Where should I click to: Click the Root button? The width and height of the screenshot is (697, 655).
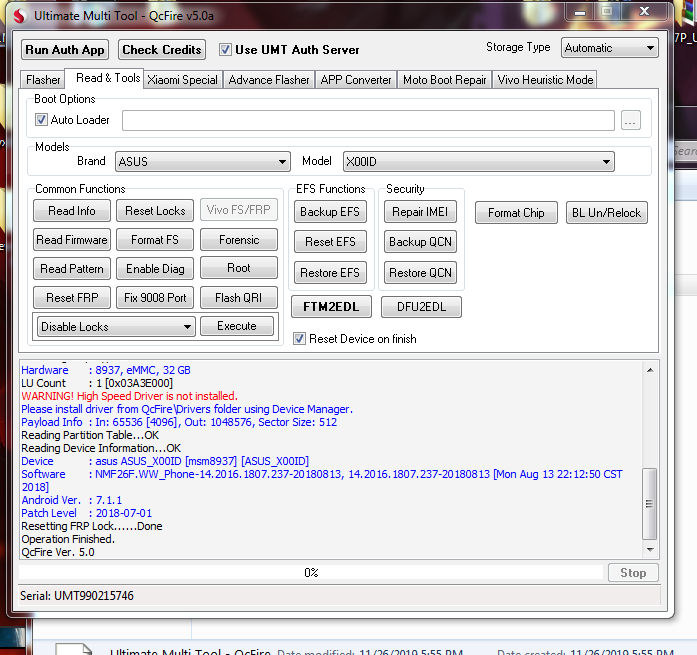[239, 268]
